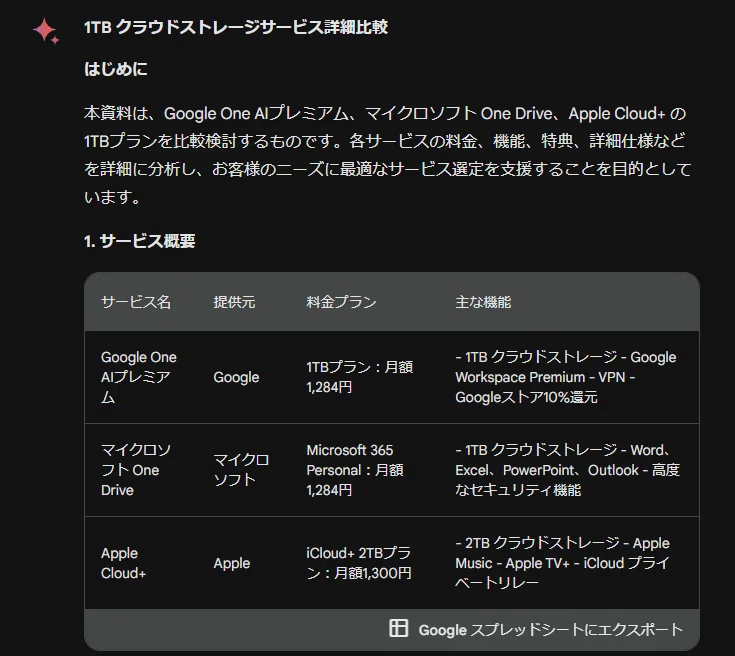Screen dimensions: 735x656
Task: Click the 'はじめに' heading
Action: pos(116,69)
